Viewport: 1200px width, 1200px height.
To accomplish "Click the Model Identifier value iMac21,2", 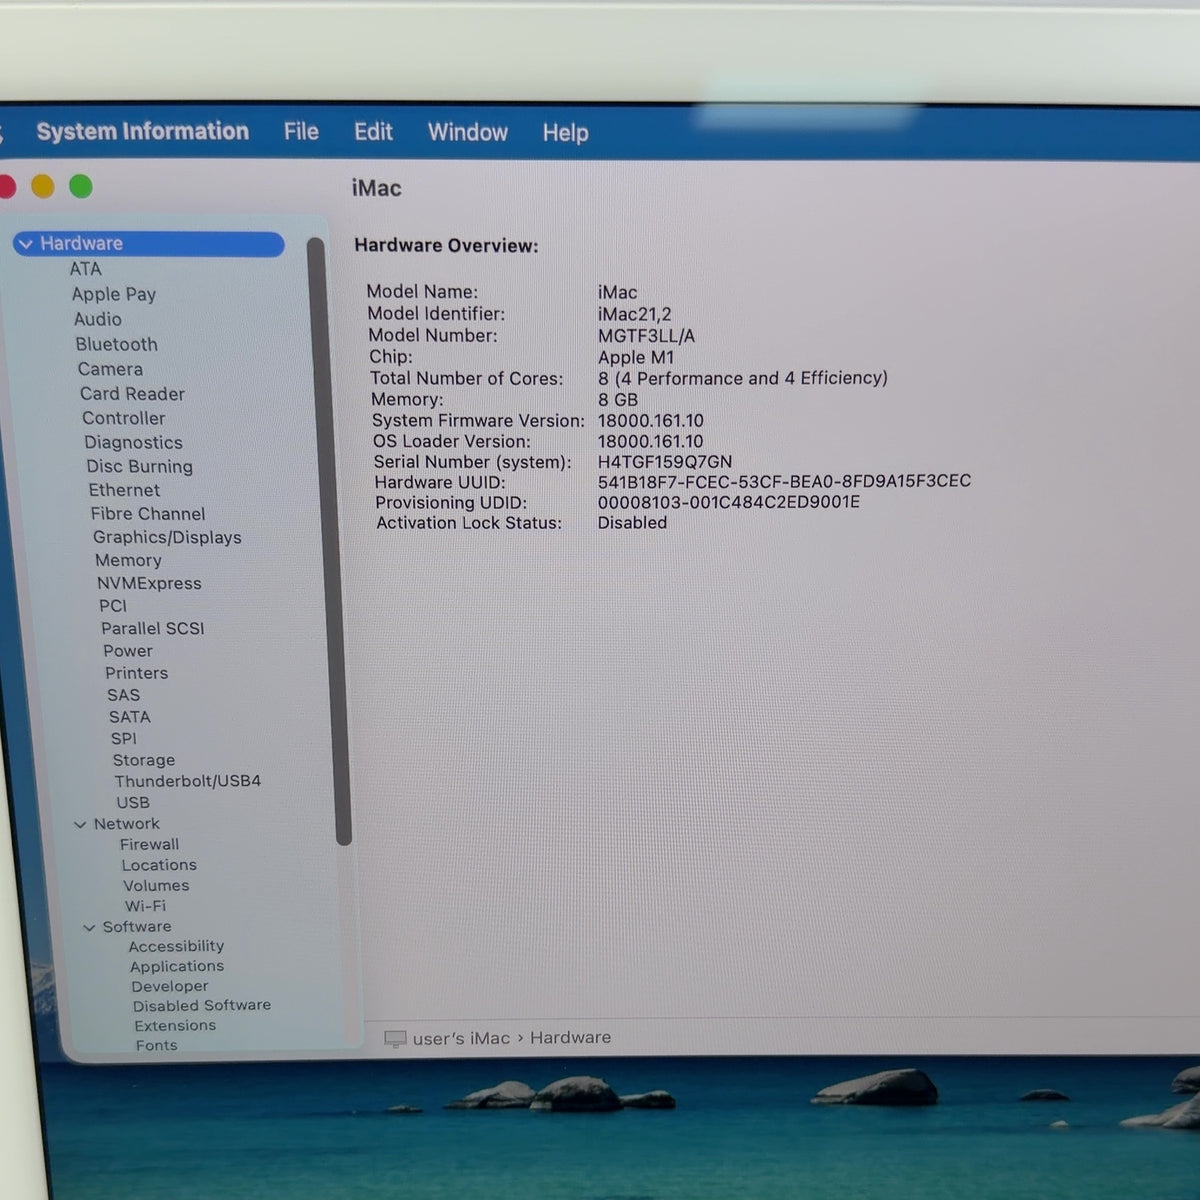I will (634, 314).
